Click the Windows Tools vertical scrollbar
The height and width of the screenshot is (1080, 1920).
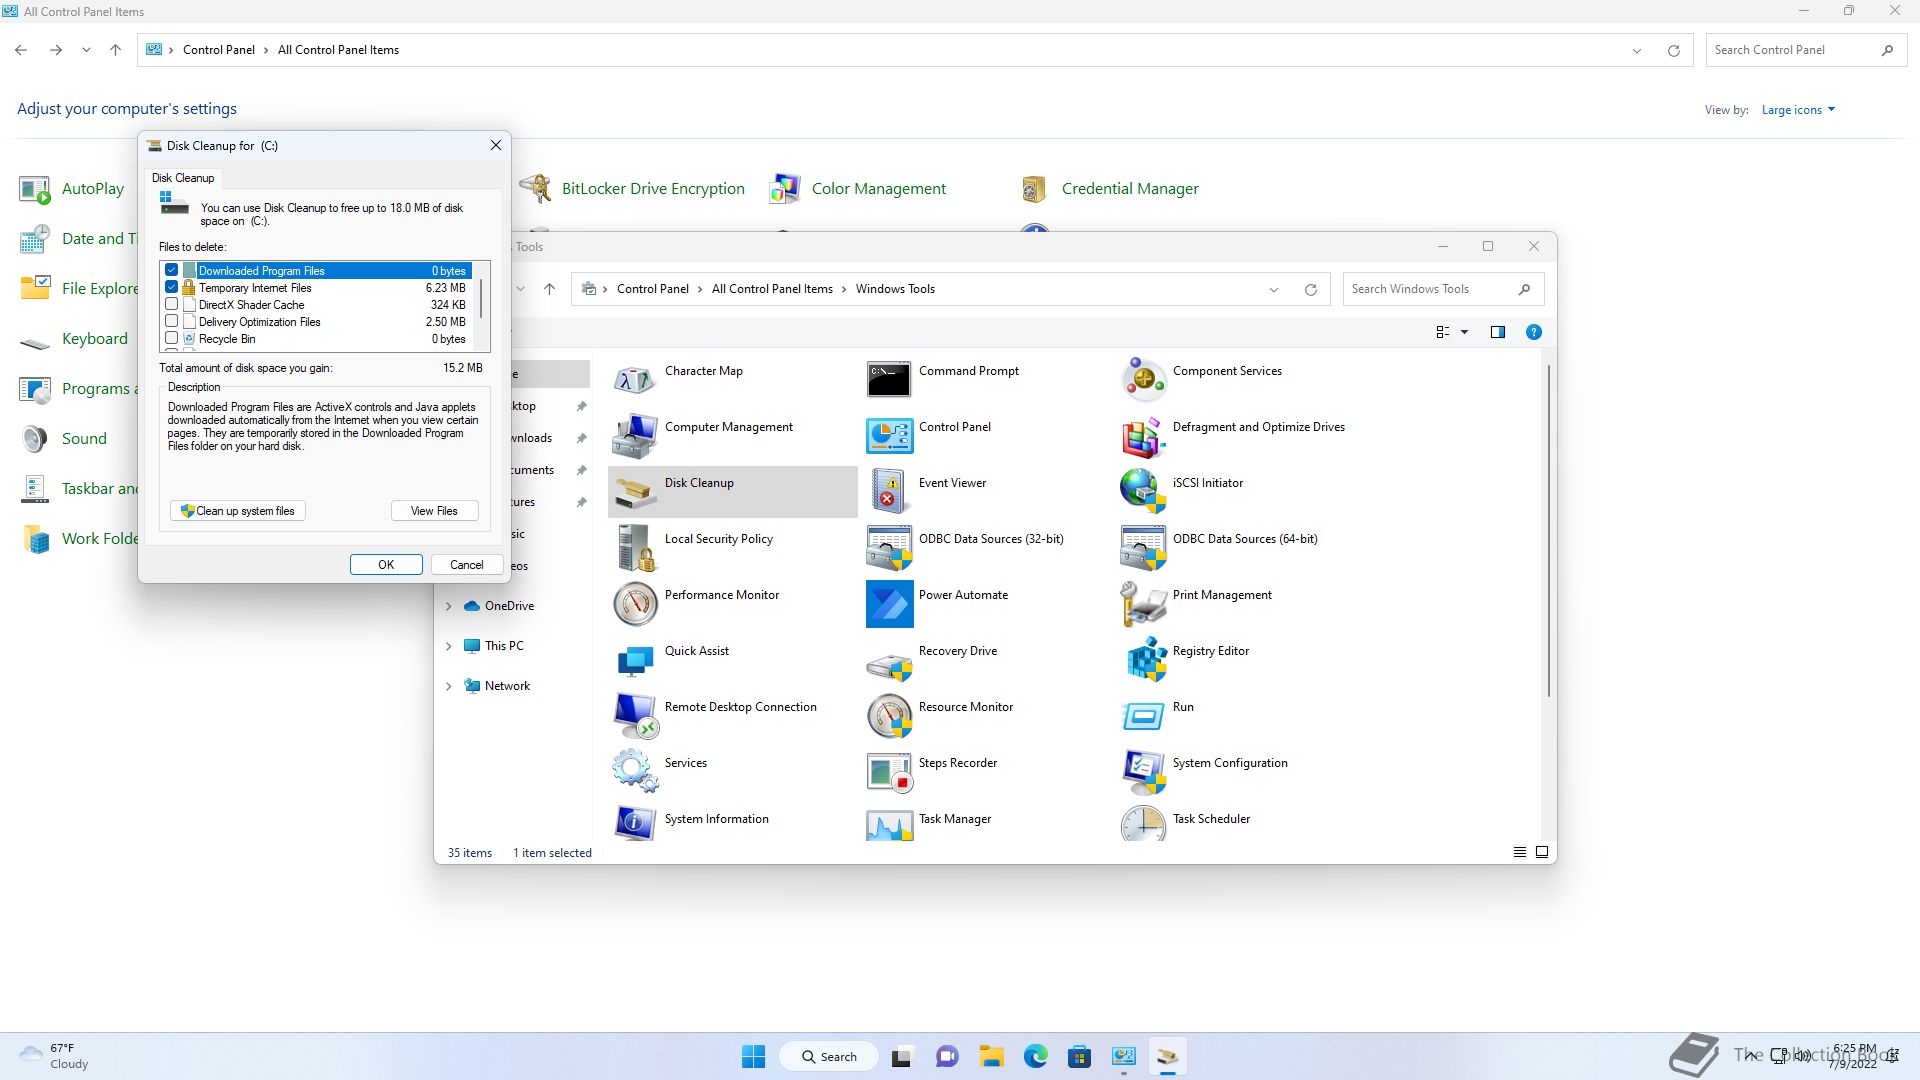(1548, 530)
